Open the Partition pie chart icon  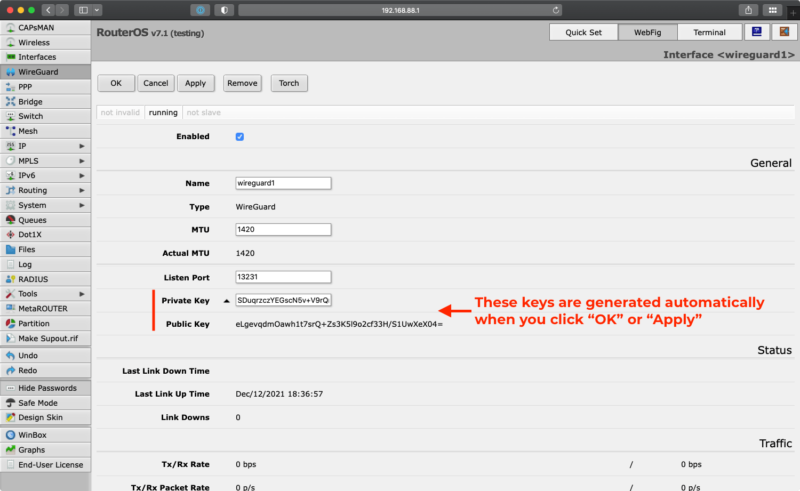(x=10, y=324)
